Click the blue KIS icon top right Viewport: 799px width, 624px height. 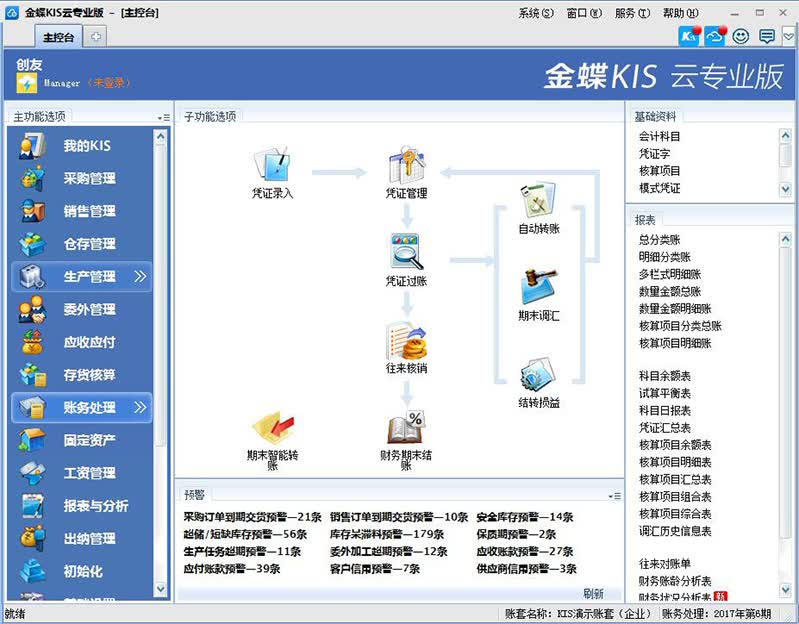click(689, 36)
